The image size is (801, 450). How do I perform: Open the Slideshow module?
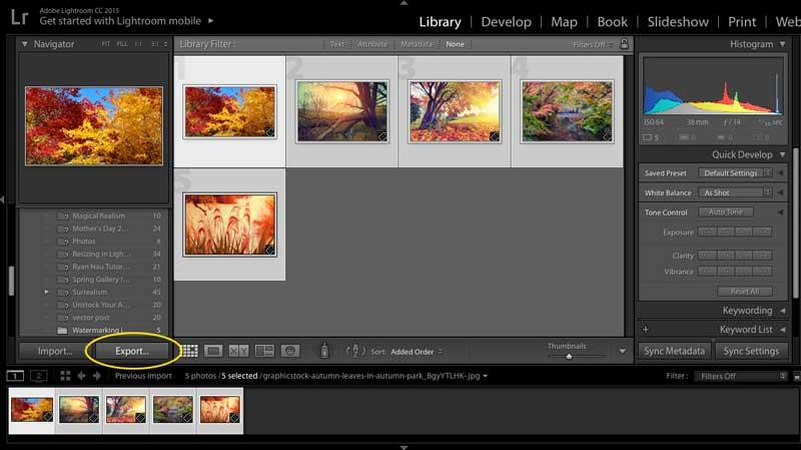click(679, 21)
